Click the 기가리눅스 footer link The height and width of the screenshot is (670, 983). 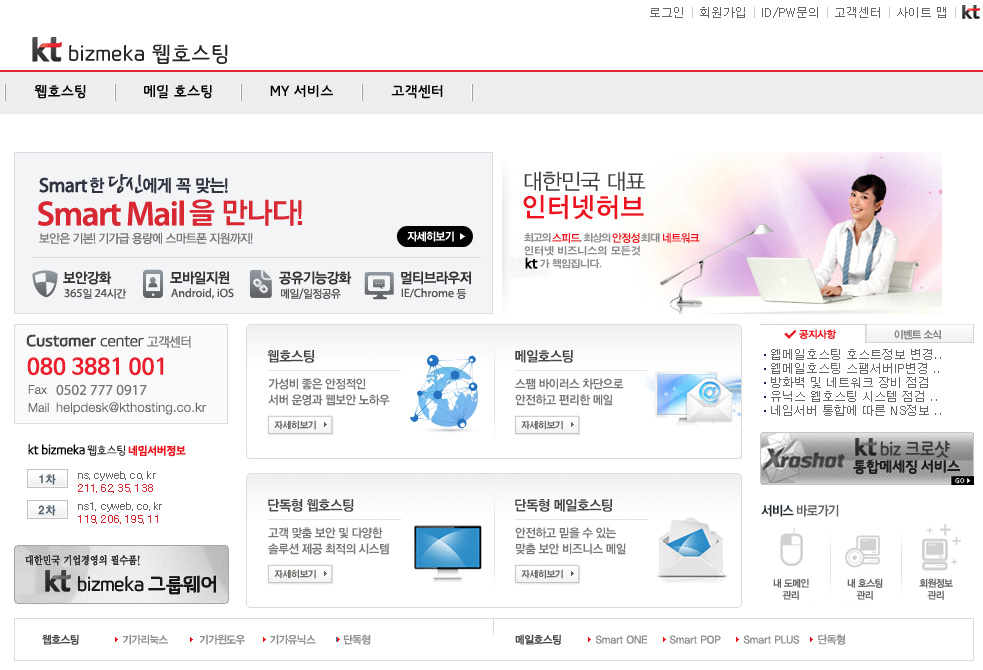[145, 639]
